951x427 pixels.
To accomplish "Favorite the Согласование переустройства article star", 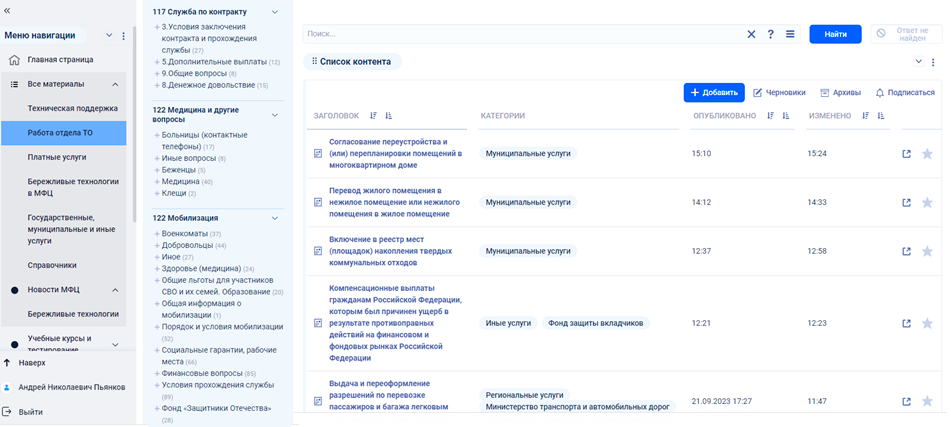I will click(x=927, y=154).
